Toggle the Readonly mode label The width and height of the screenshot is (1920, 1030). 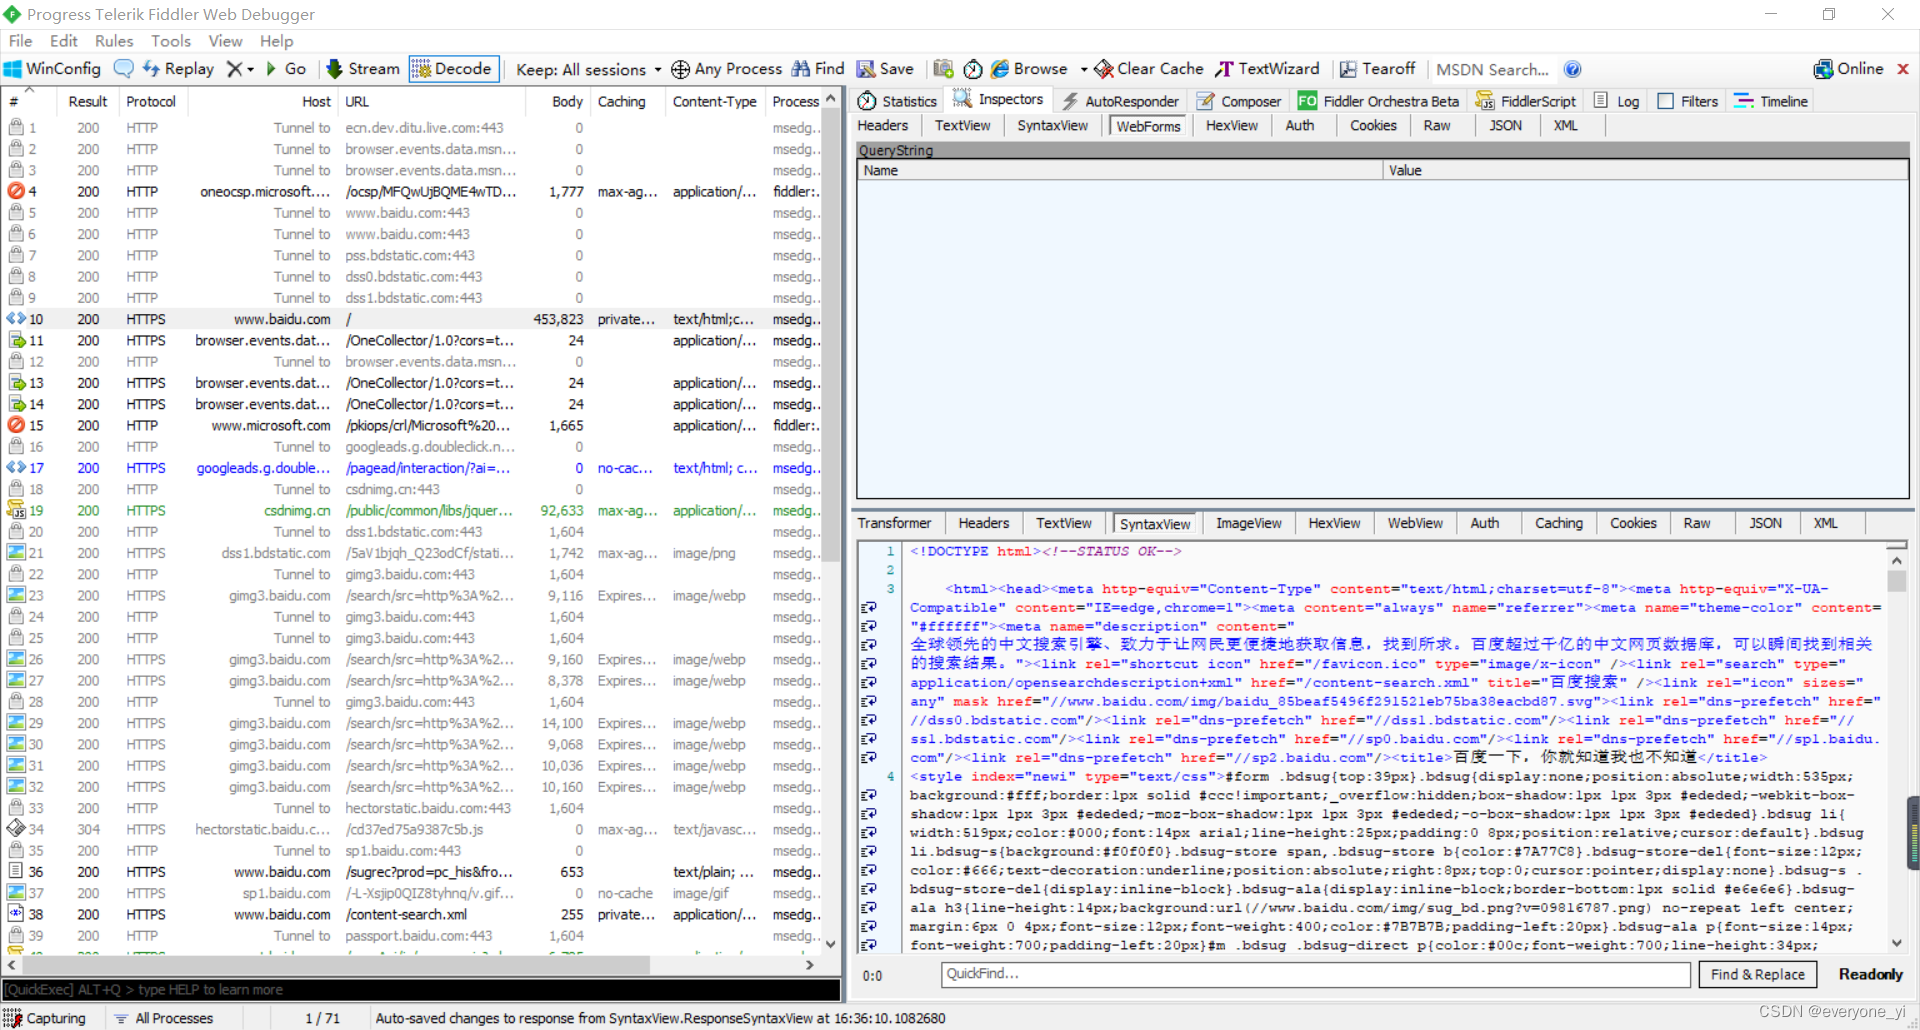pos(1870,974)
